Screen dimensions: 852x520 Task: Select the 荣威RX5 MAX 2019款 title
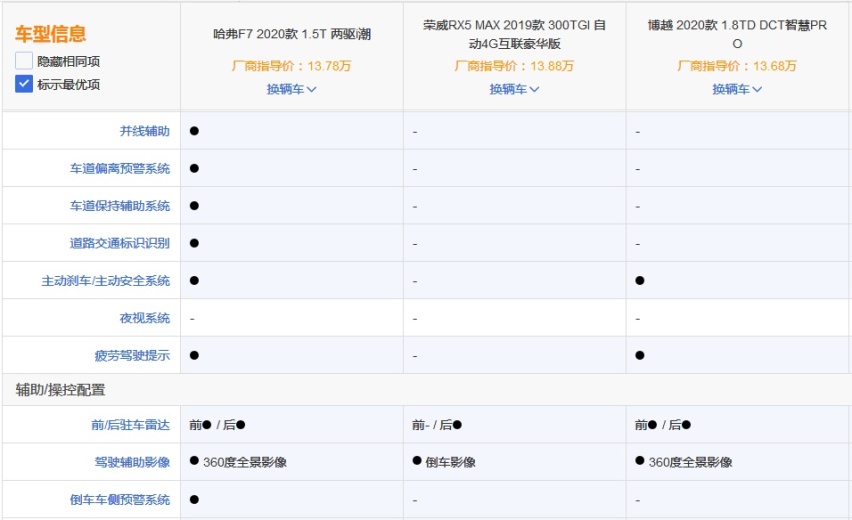point(515,34)
